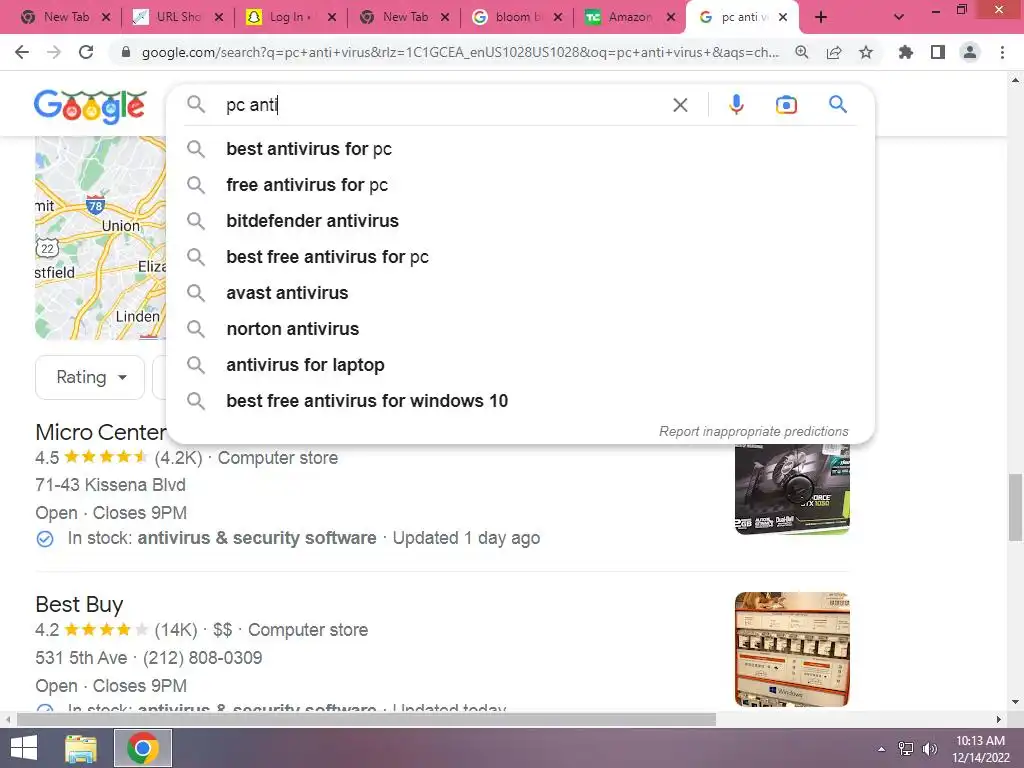Screen dimensions: 1024x768
Task: Click the scroll right arrow of horizontal scrollbar
Action: (999, 719)
